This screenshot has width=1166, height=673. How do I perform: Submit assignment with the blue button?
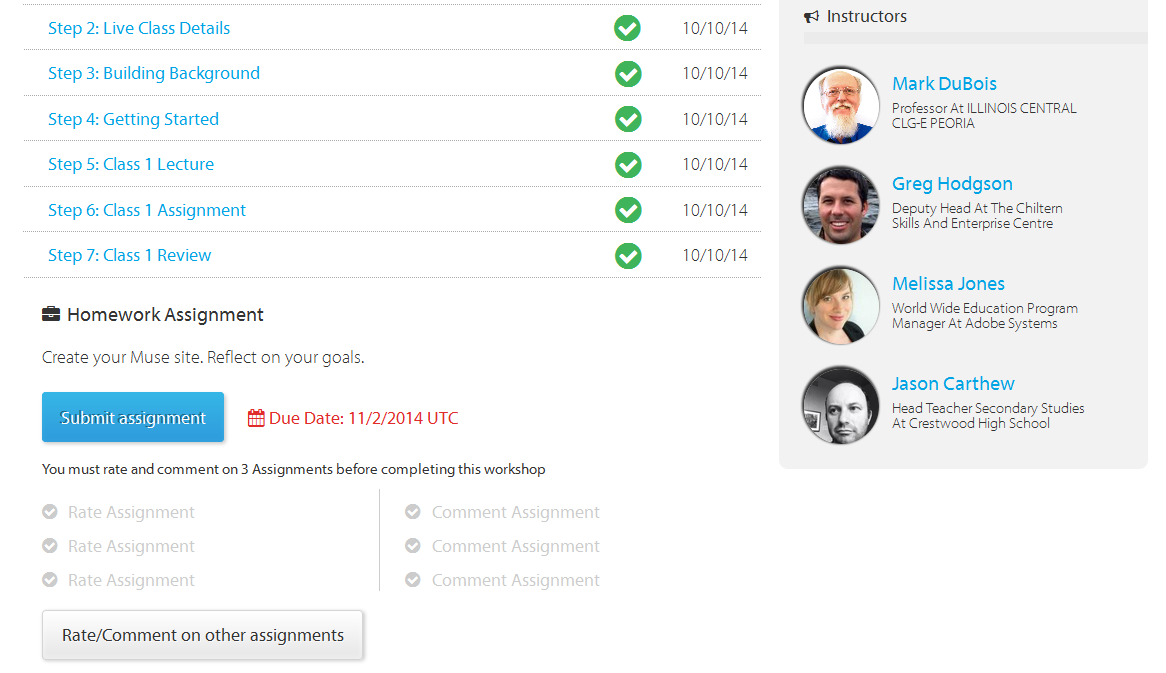tap(133, 417)
